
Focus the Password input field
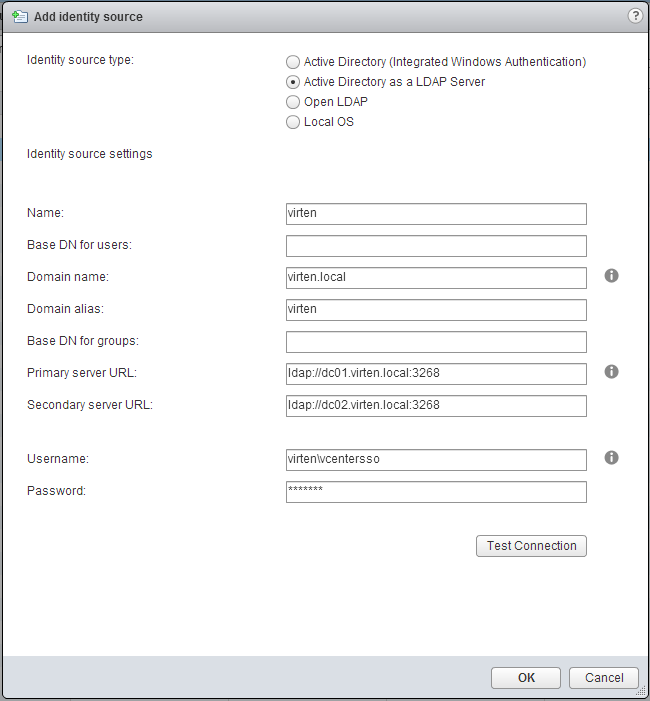coord(436,492)
